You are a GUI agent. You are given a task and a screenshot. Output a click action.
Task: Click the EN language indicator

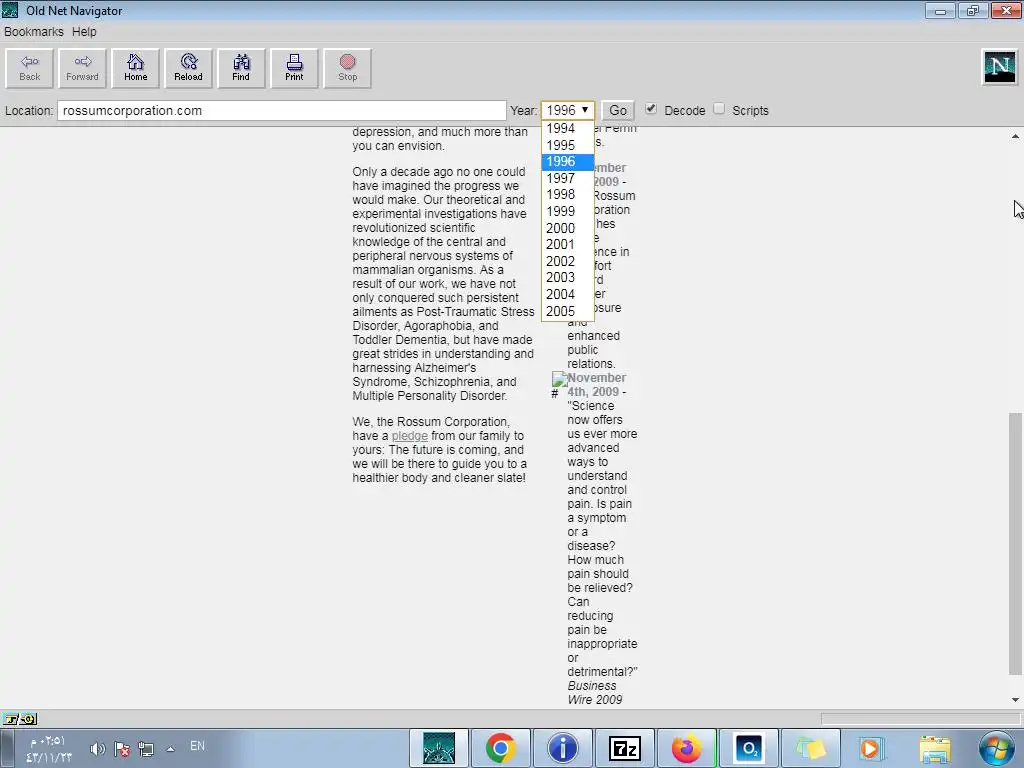[197, 746]
